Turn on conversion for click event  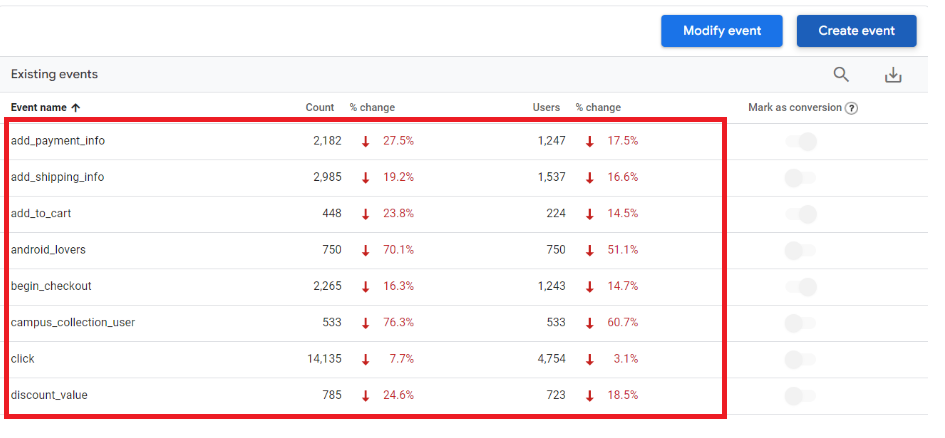[801, 360]
